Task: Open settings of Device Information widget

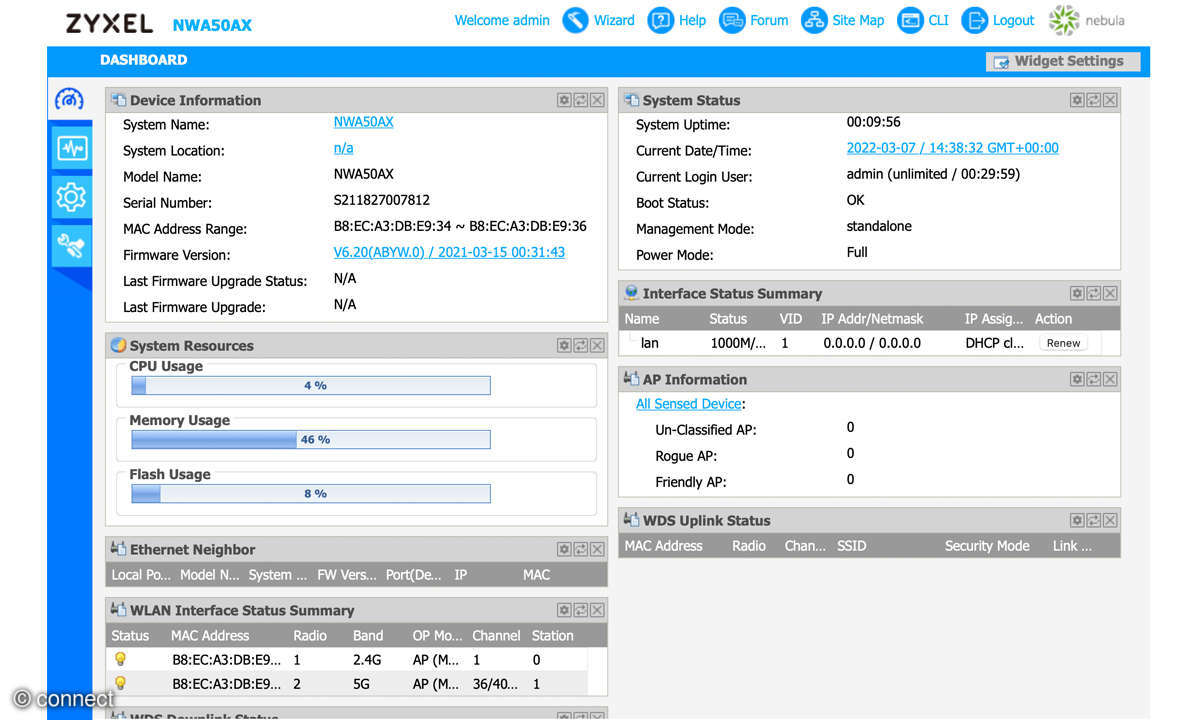Action: (x=564, y=100)
